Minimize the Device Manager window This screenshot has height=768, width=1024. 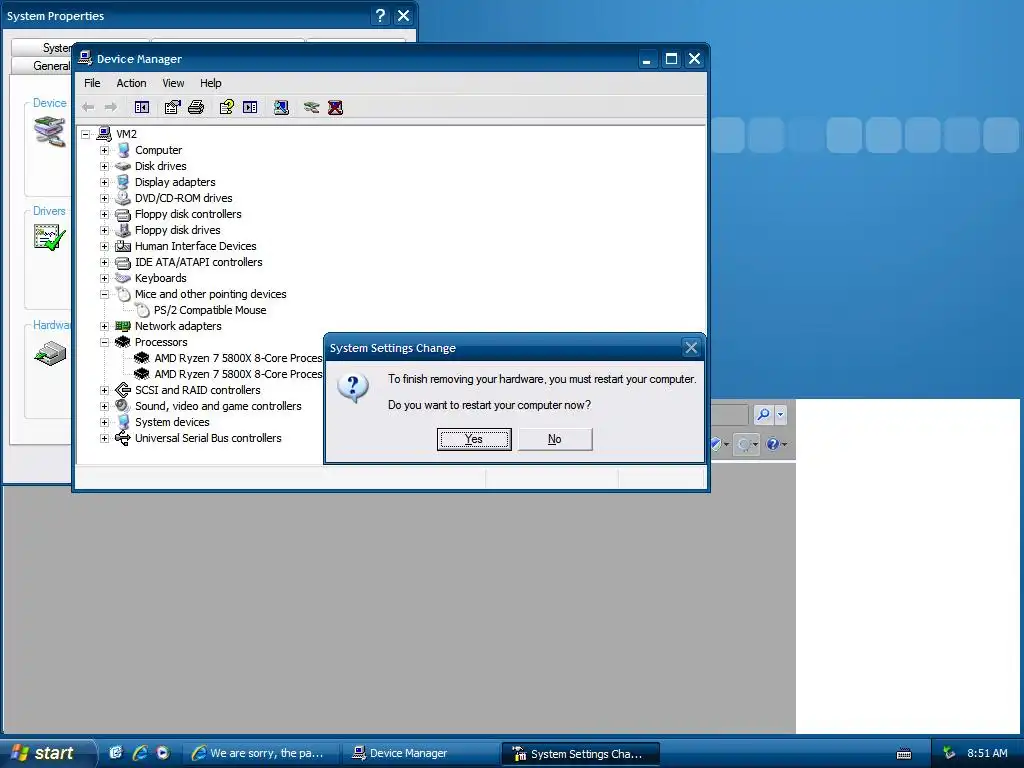pyautogui.click(x=647, y=59)
